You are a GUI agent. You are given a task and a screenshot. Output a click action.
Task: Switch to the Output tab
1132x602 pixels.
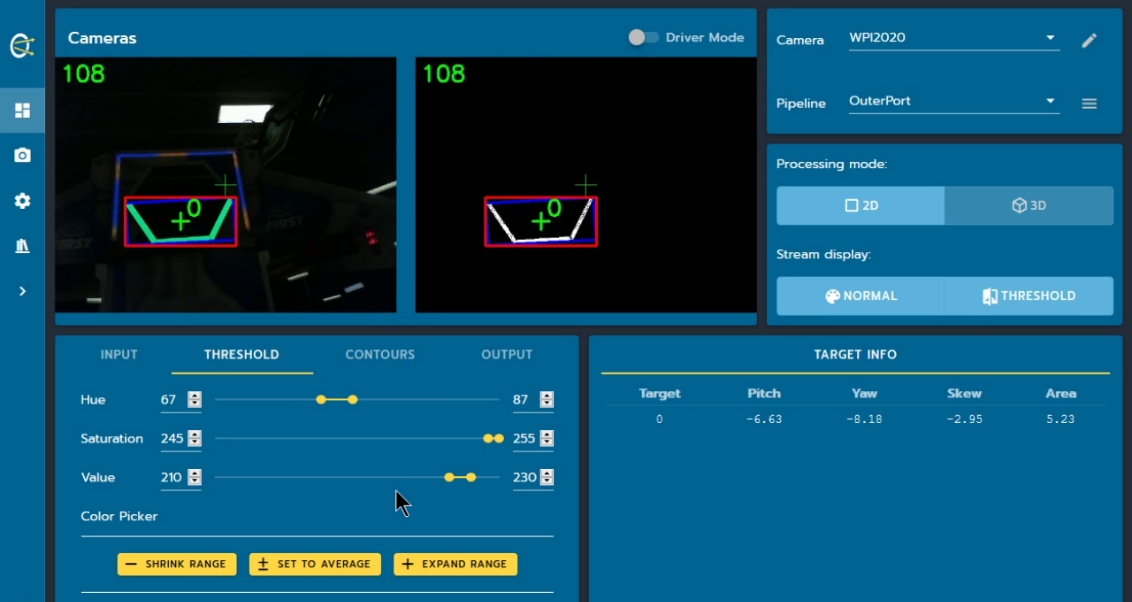[507, 354]
